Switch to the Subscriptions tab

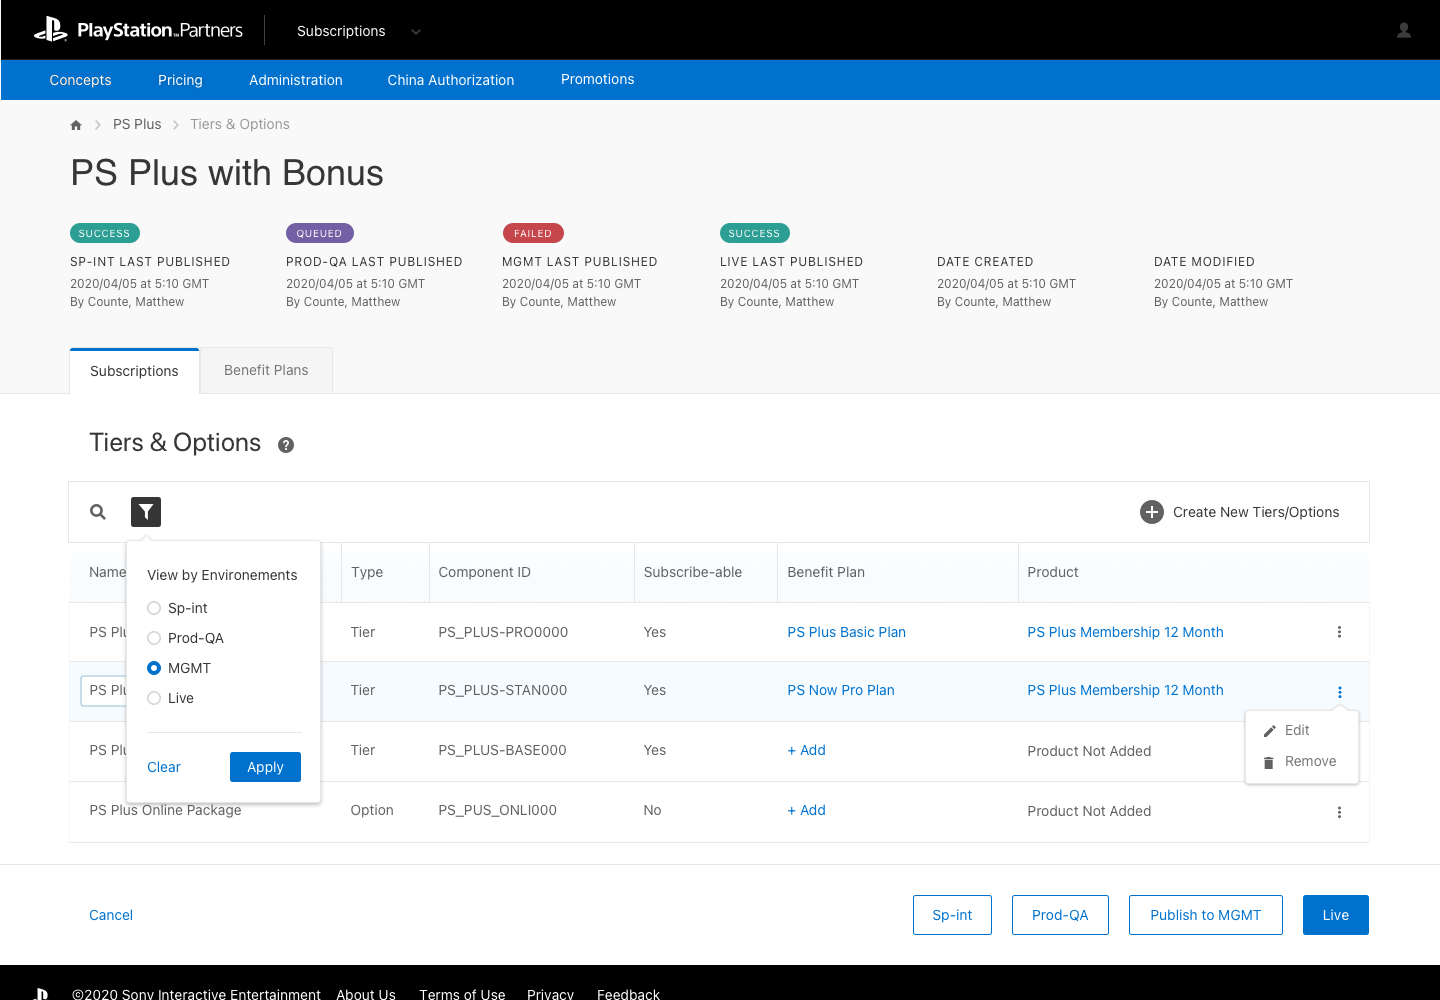(x=134, y=371)
